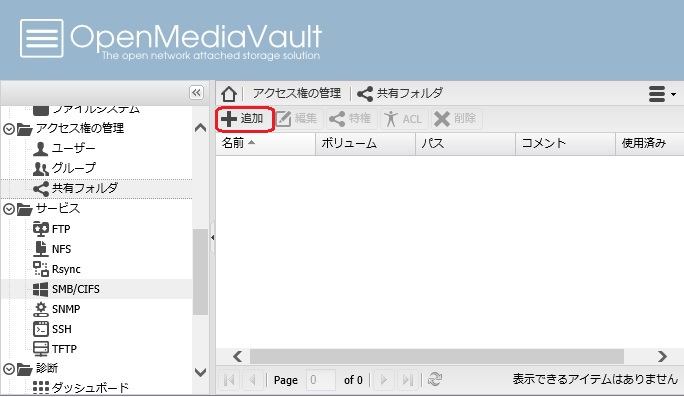
Task: Click the sidebar vertical scrollbar thumb
Action: (200, 271)
